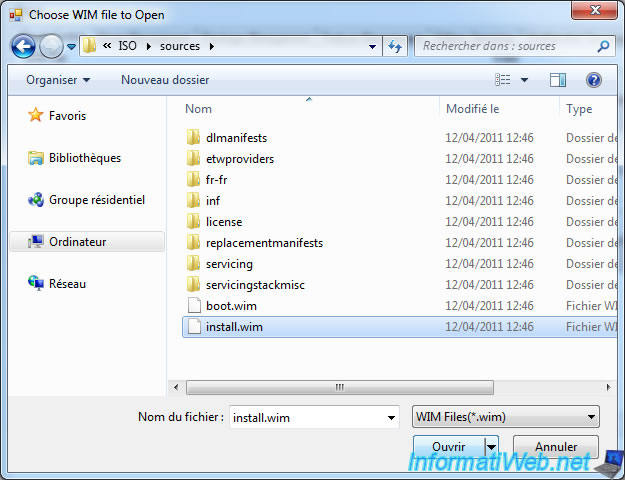Sort by the Modifié le column header

click(472, 109)
